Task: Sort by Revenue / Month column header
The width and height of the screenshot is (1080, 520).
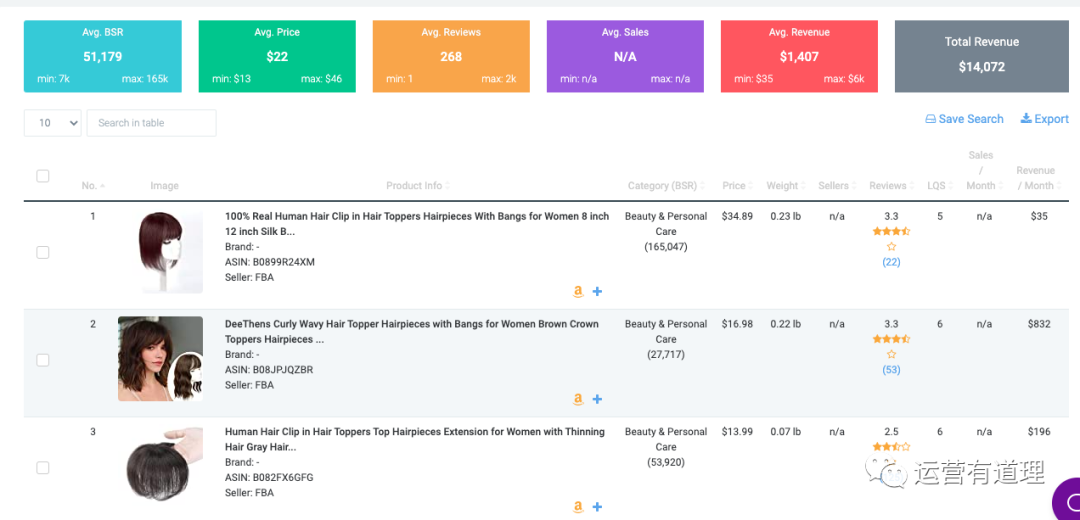Action: 1035,178
